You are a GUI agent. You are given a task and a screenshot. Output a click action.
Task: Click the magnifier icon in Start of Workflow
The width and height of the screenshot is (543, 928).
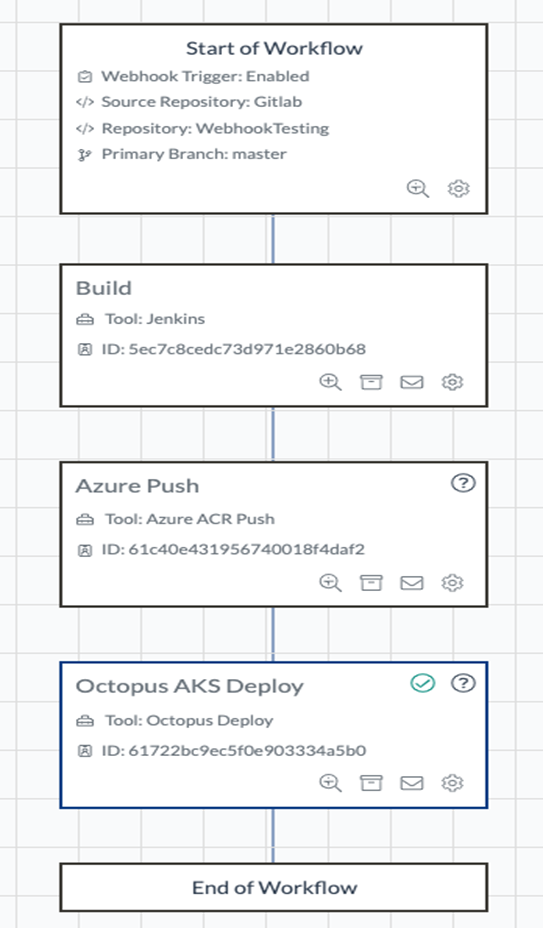click(x=418, y=189)
